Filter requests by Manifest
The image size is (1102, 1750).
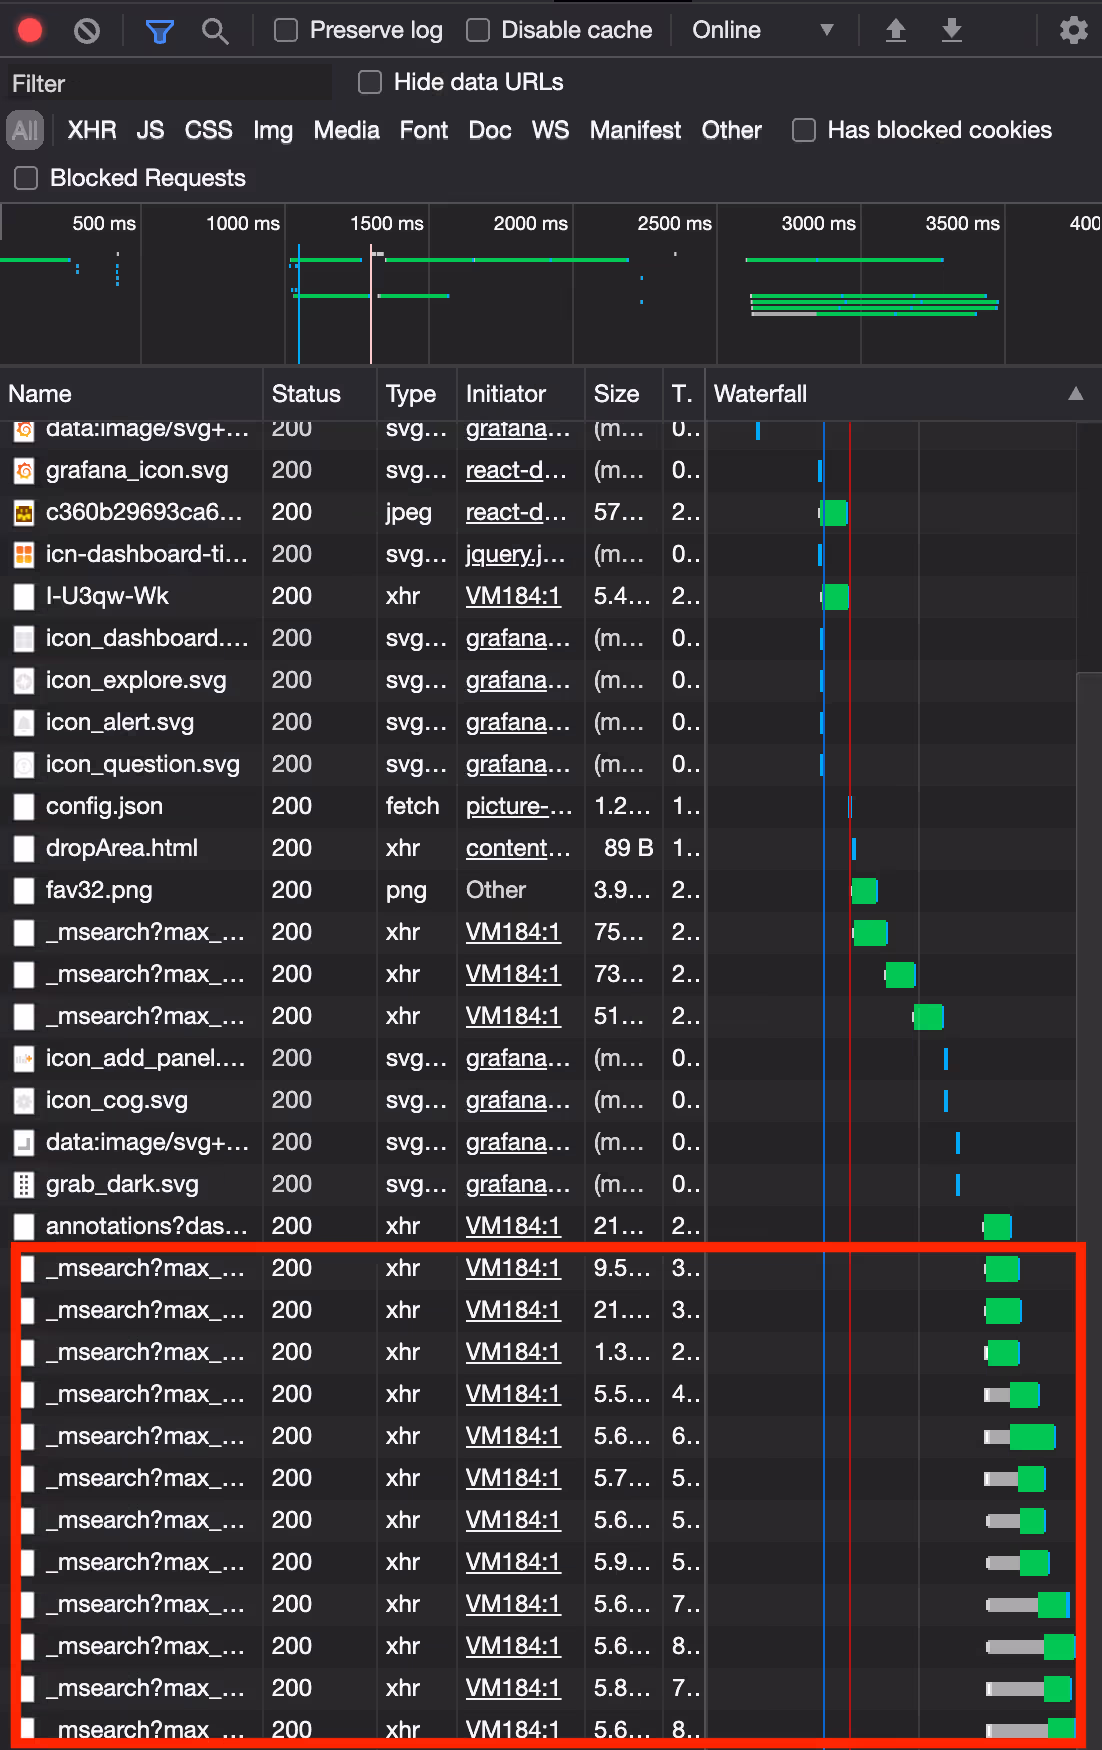pyautogui.click(x=635, y=130)
